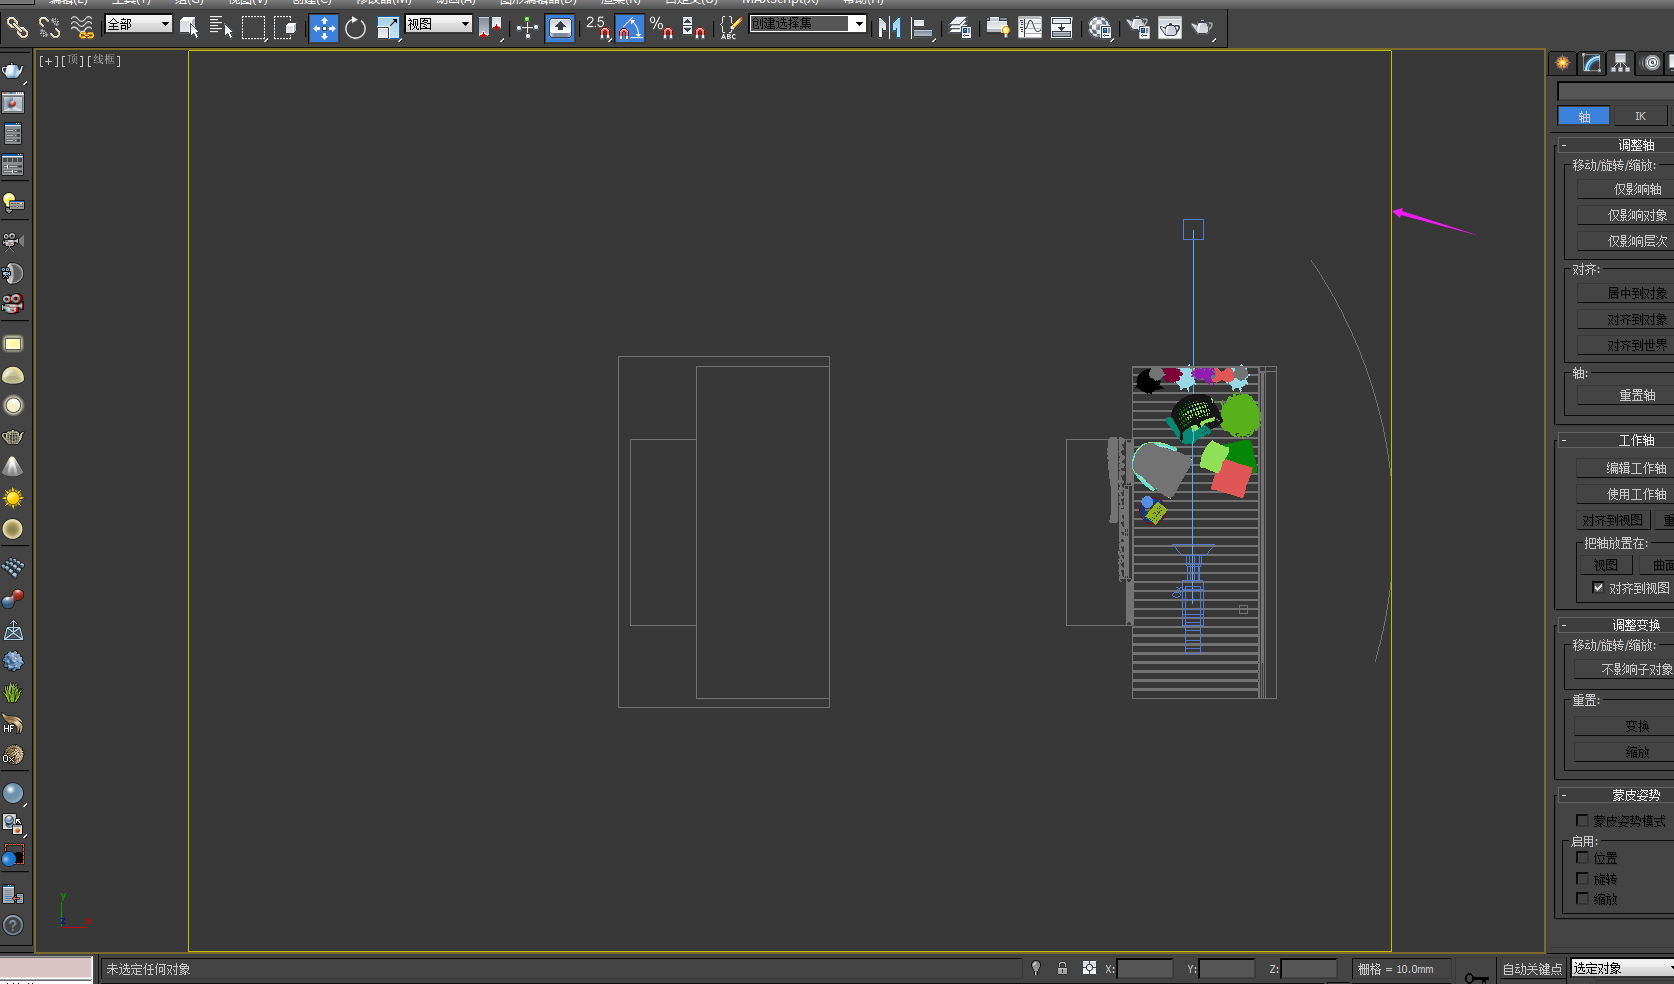Click the 重置轴 button
Screen dimensions: 1674x984
pyautogui.click(x=1626, y=395)
